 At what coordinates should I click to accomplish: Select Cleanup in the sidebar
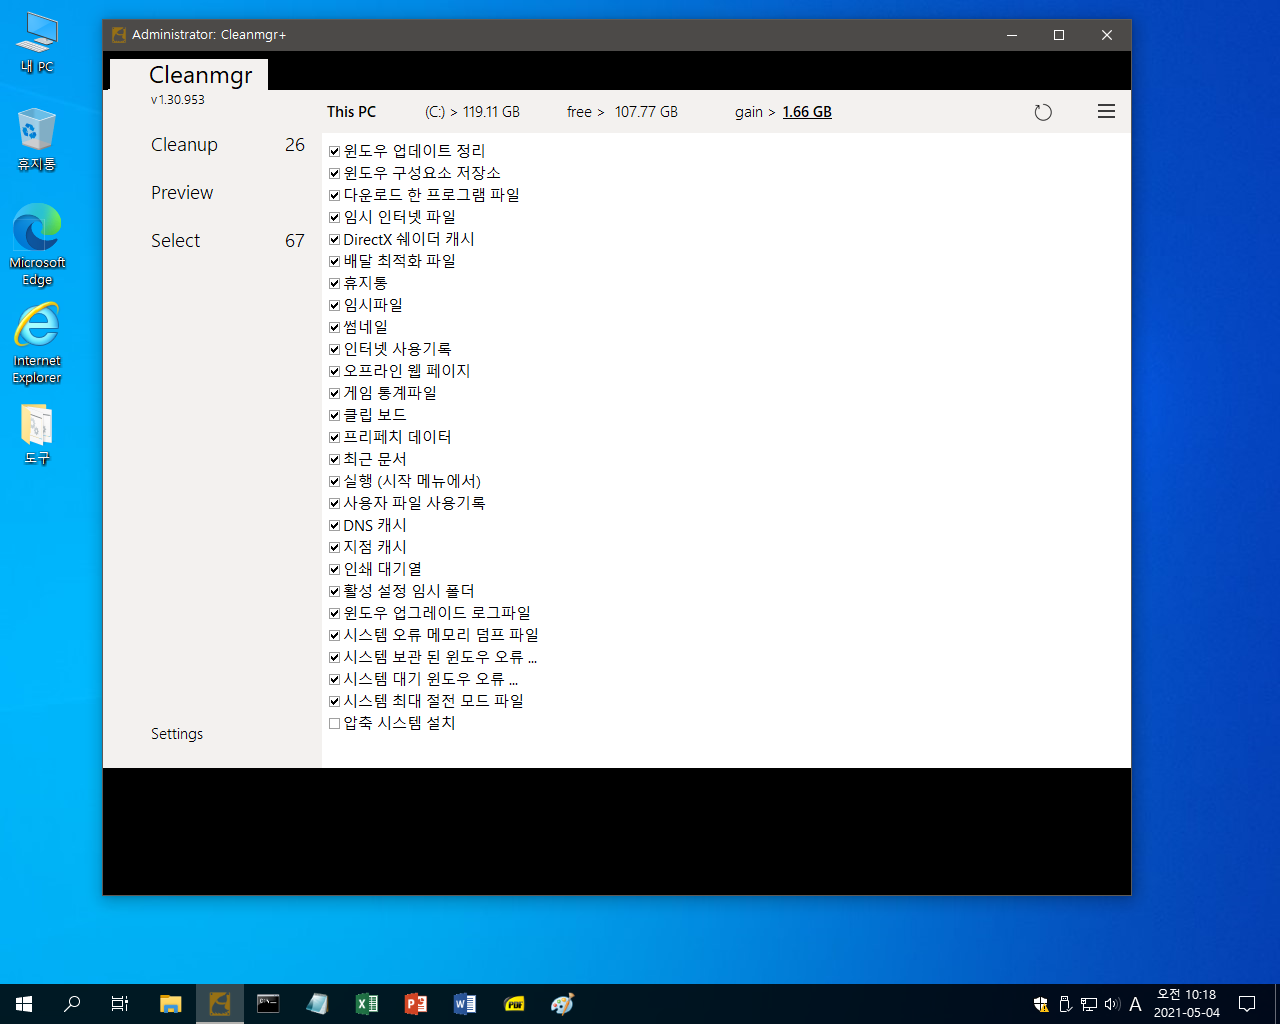184,145
